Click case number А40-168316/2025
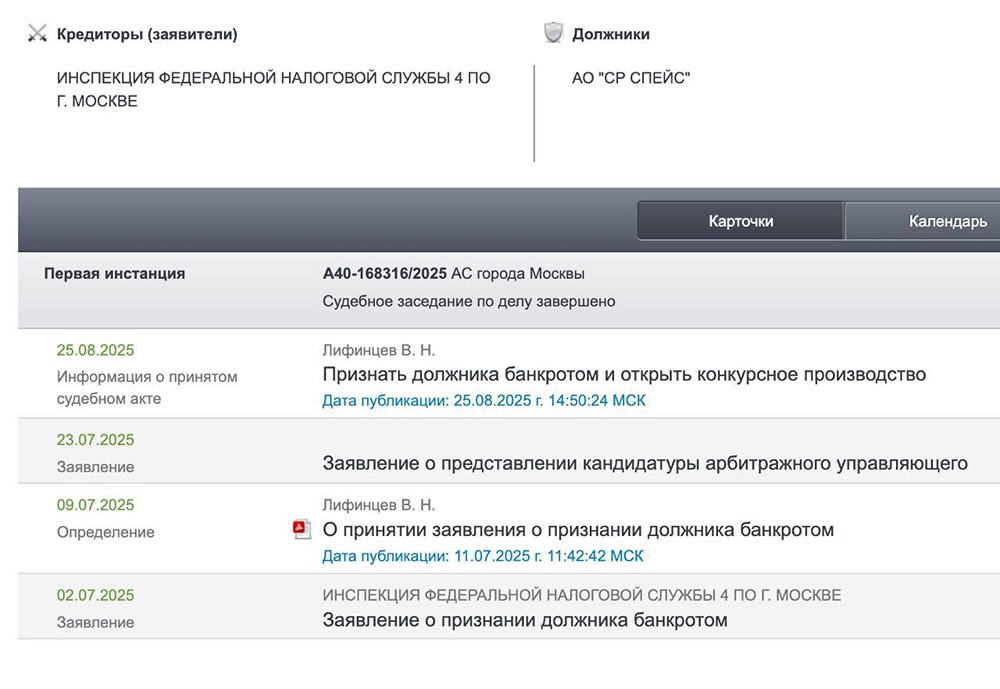 385,273
